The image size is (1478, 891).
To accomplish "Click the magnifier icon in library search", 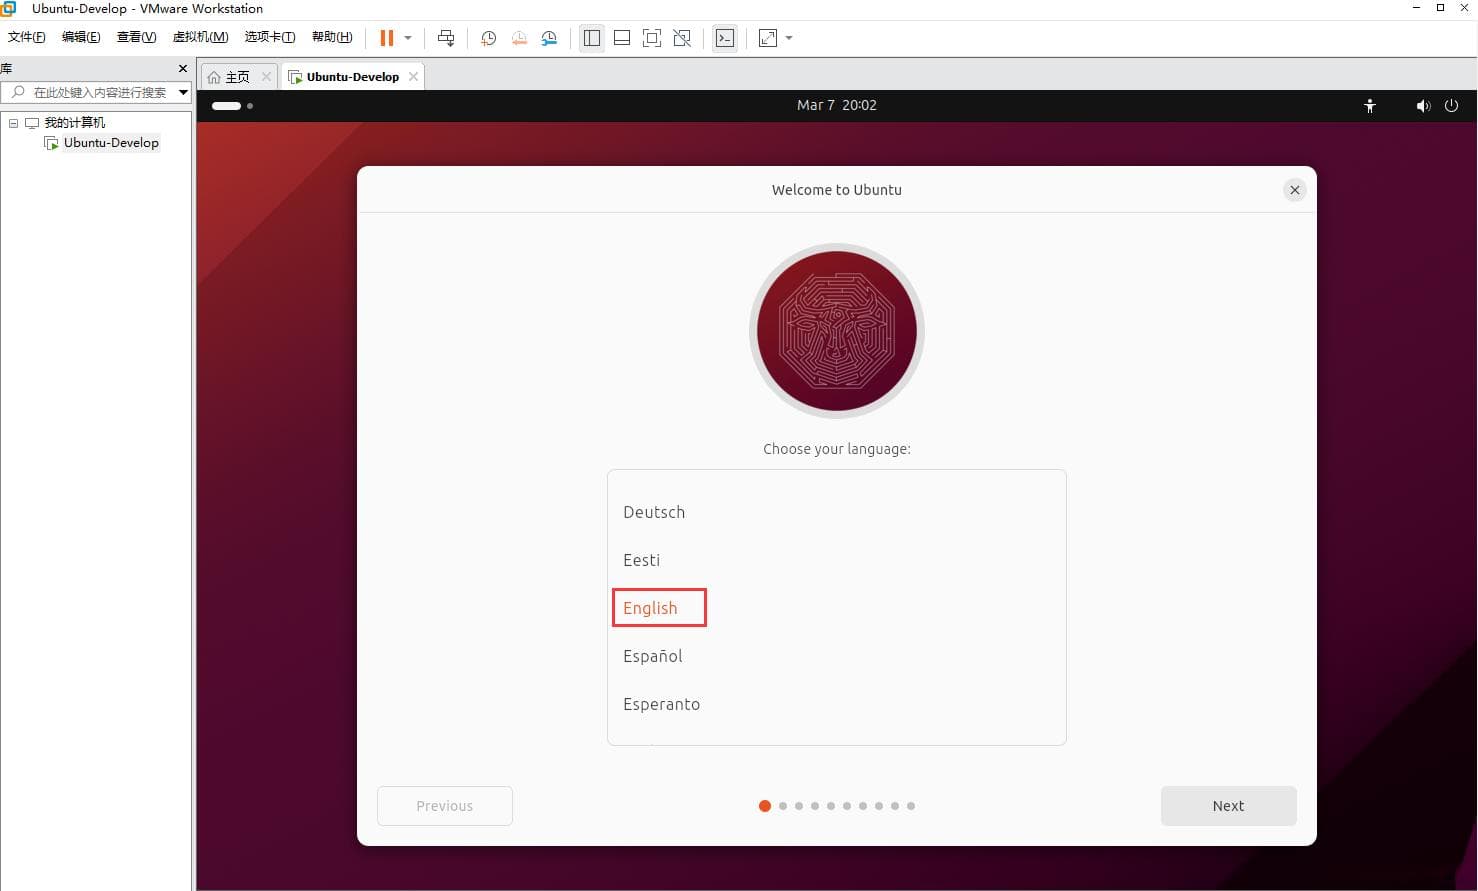I will [17, 92].
